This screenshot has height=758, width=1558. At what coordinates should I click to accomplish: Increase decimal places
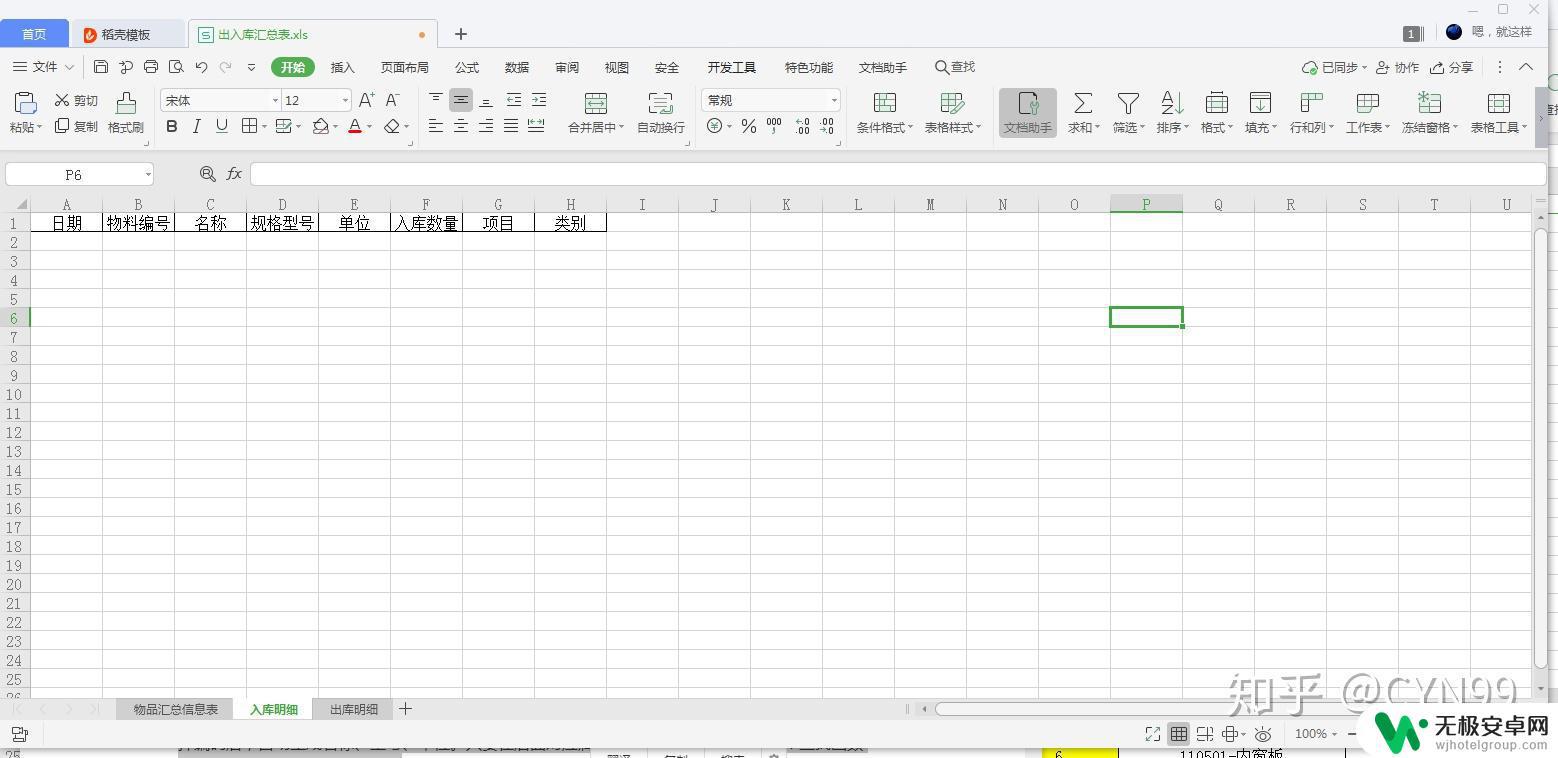(802, 126)
